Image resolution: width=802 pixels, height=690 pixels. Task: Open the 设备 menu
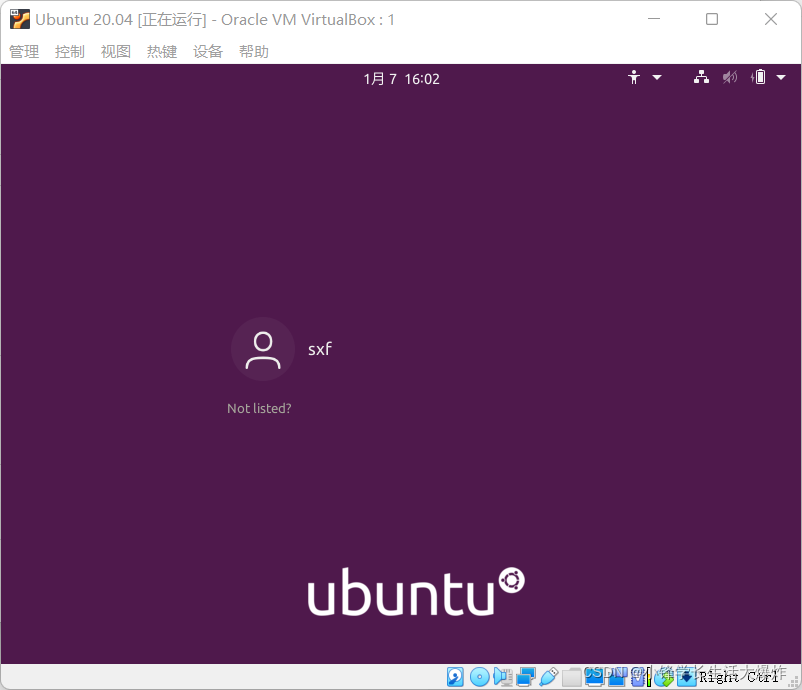pos(208,51)
